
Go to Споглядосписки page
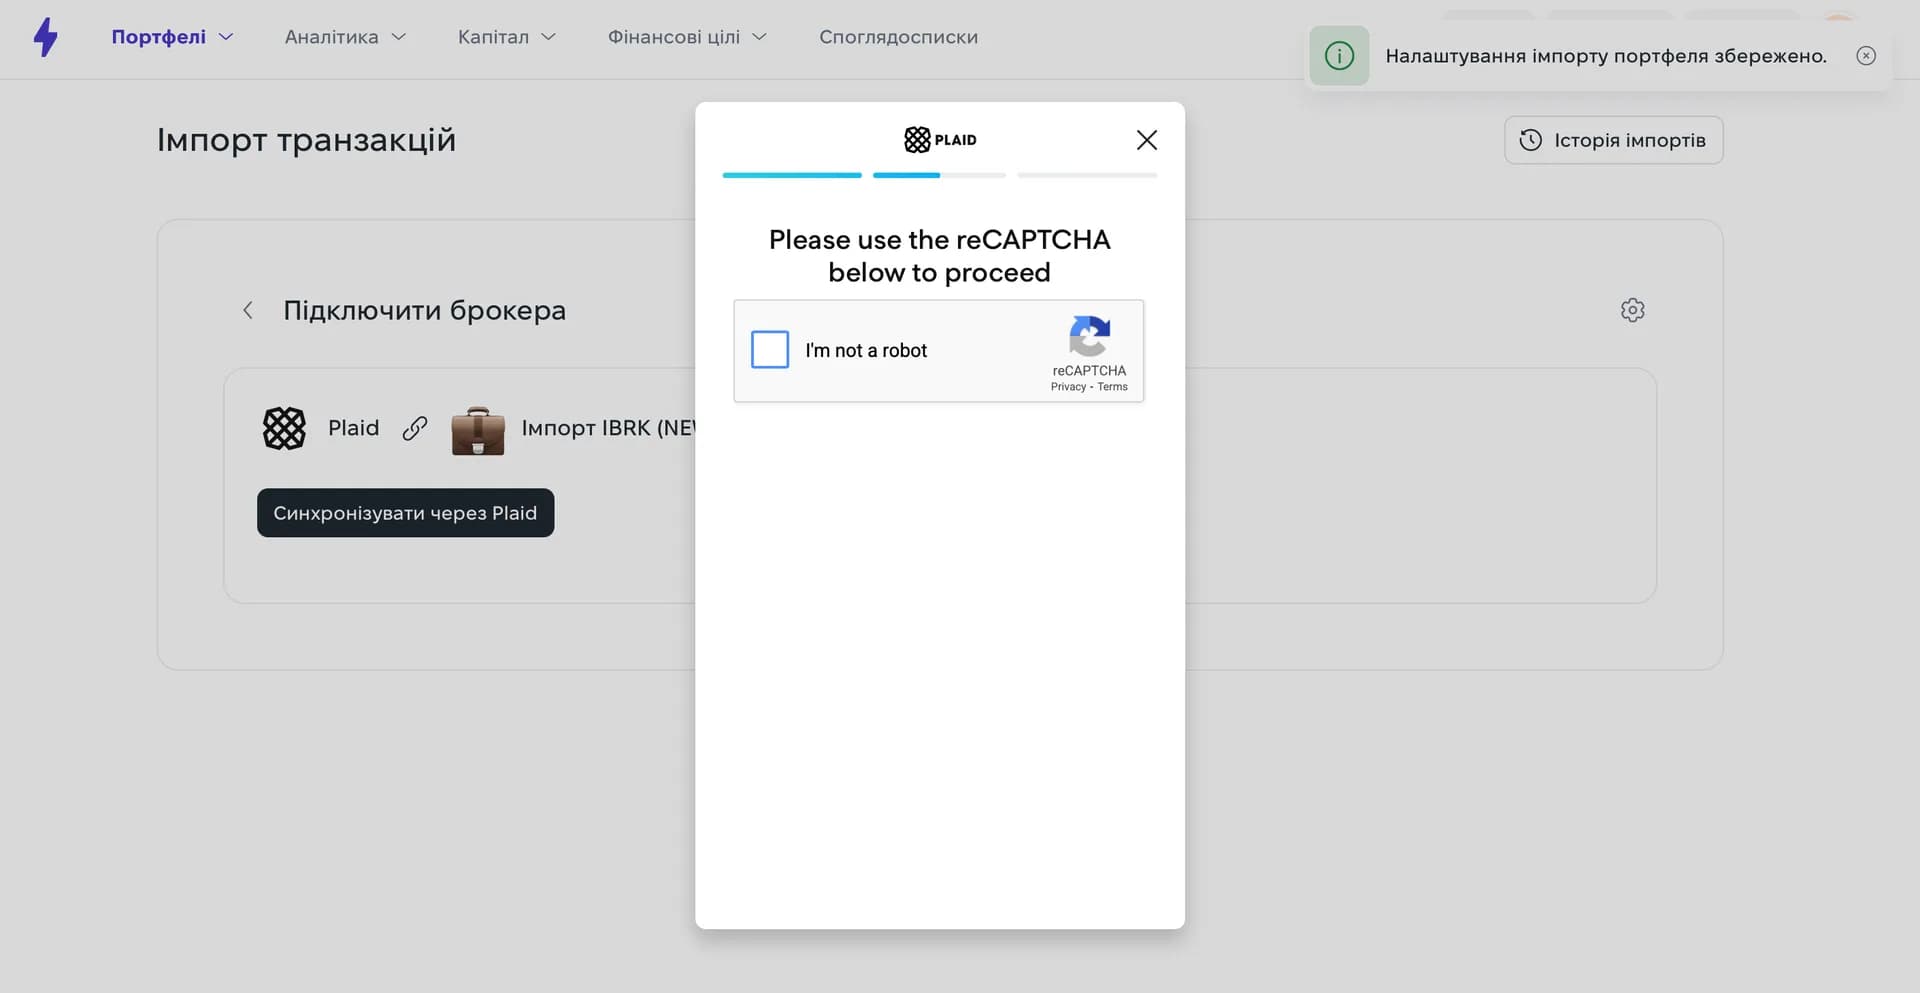(898, 37)
